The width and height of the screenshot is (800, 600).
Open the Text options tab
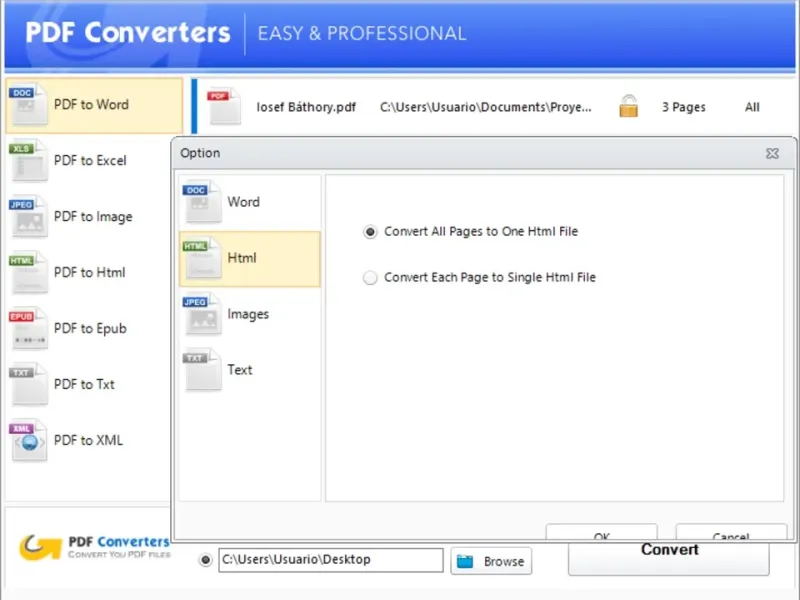[x=250, y=370]
